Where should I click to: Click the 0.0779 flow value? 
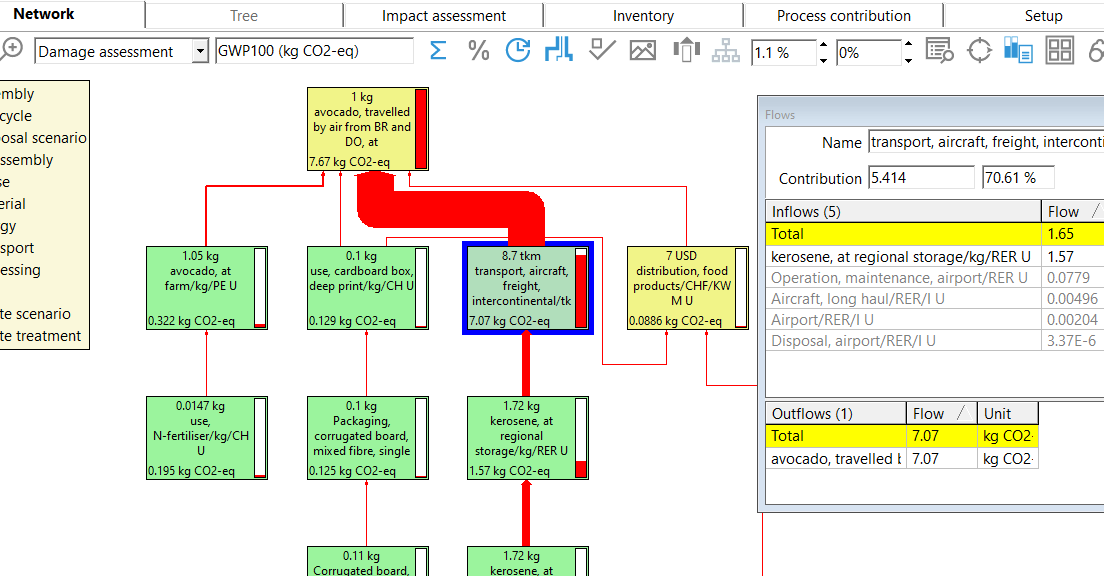[1068, 277]
